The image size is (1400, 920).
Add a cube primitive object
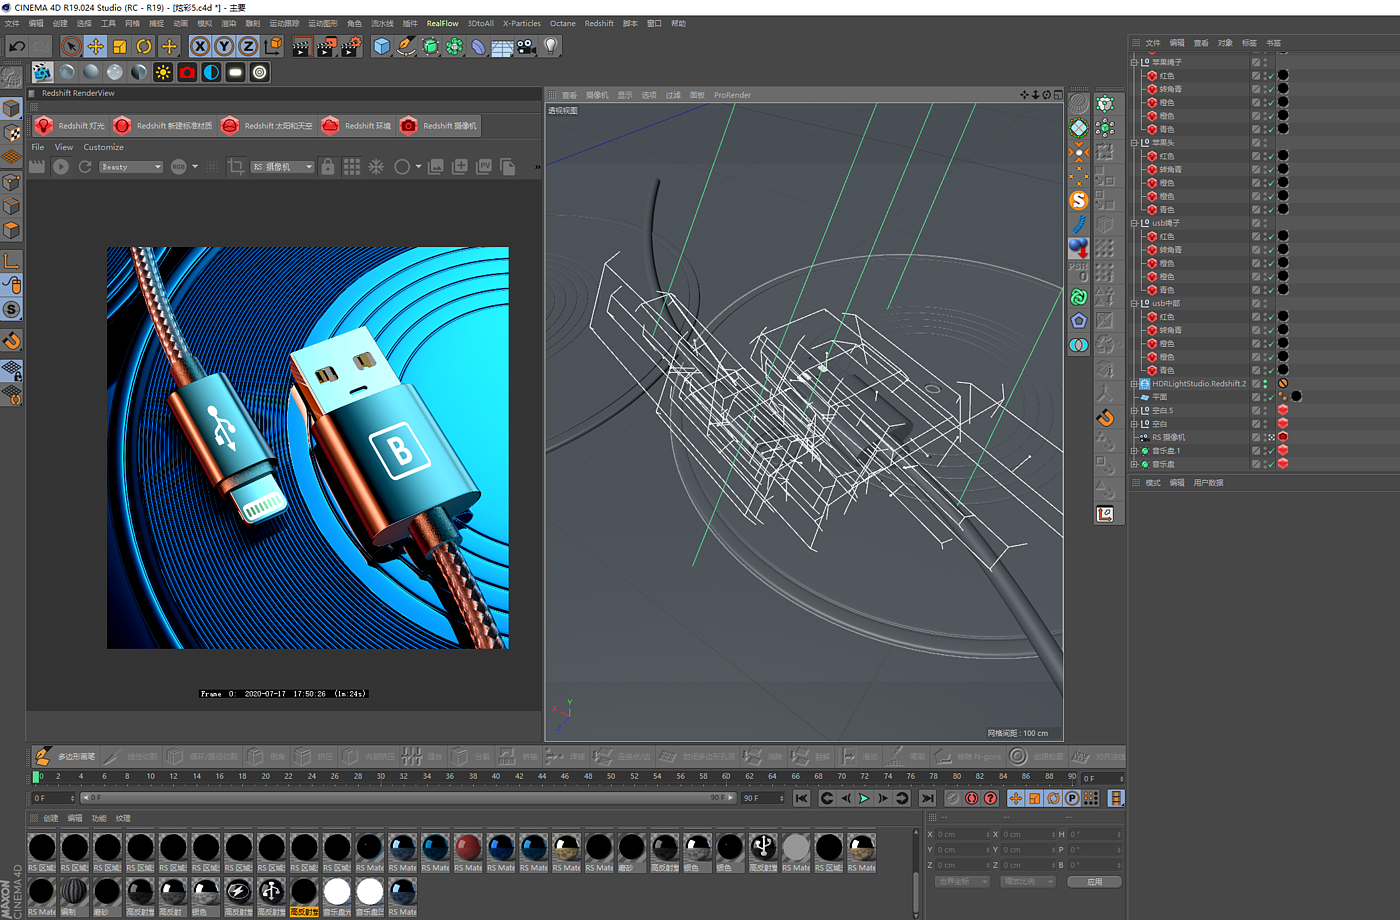pyautogui.click(x=381, y=46)
